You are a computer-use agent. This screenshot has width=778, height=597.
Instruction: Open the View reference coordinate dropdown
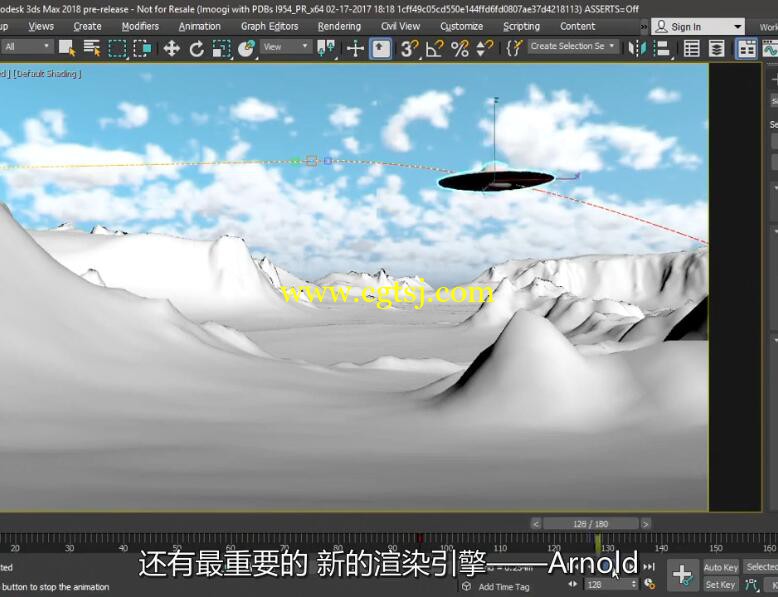(286, 47)
